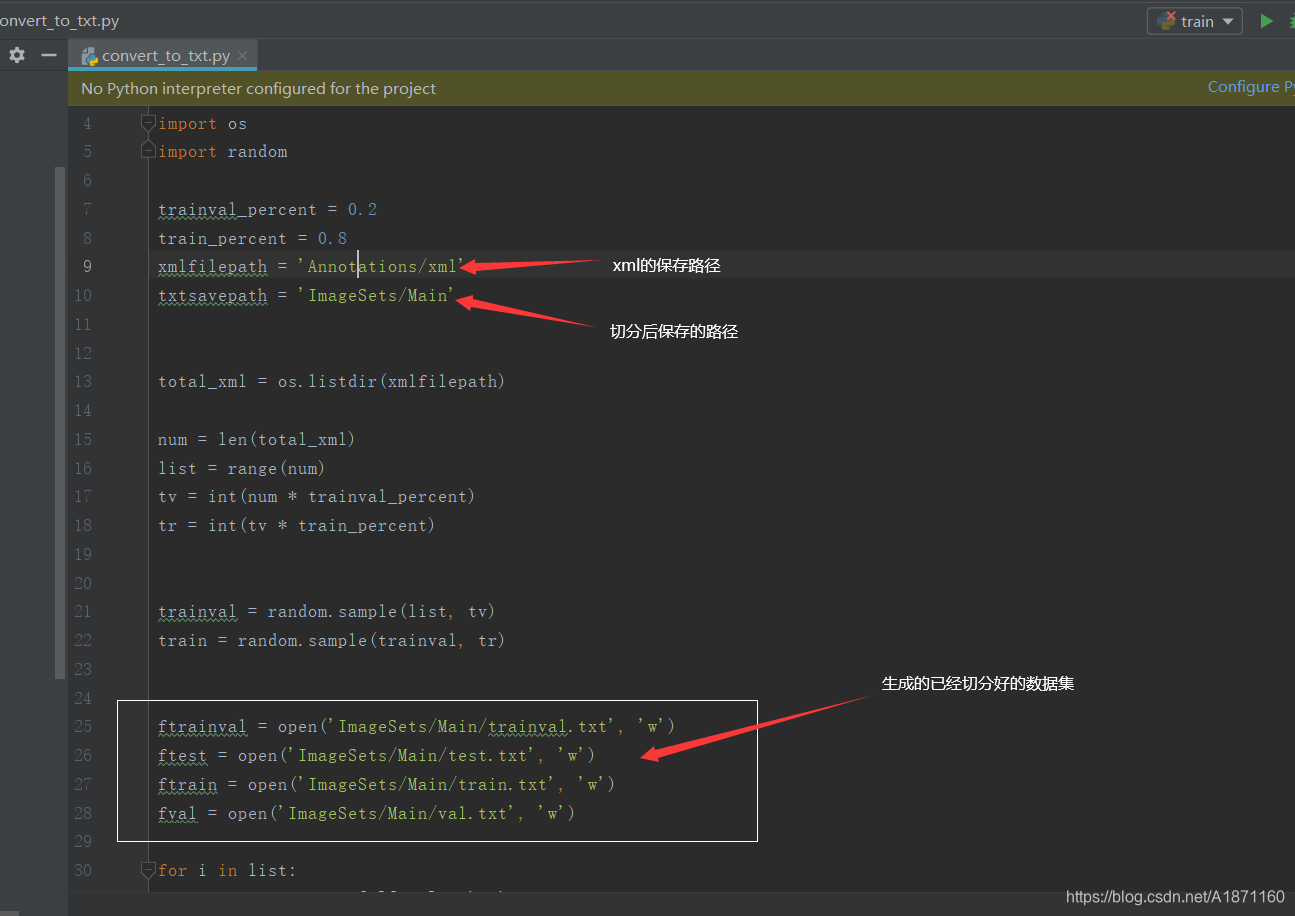Run the train configuration with the green play button
The image size is (1295, 916).
point(1266,21)
